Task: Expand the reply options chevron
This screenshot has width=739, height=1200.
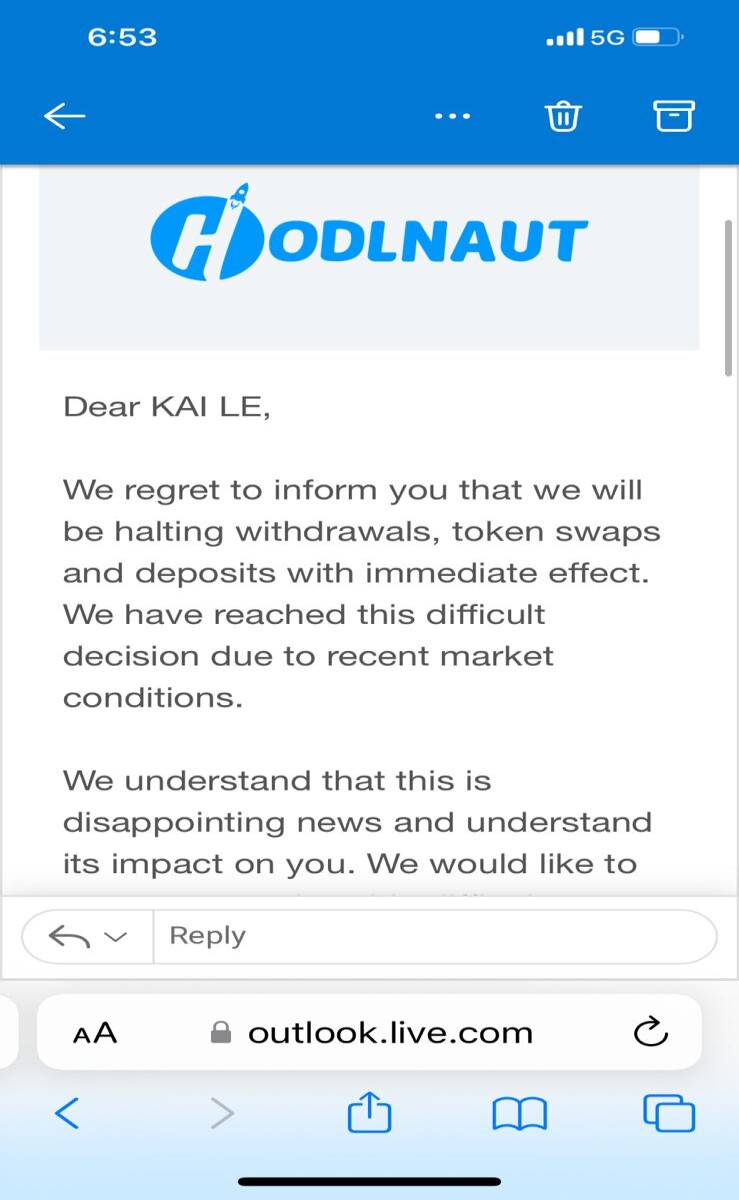Action: [115, 938]
